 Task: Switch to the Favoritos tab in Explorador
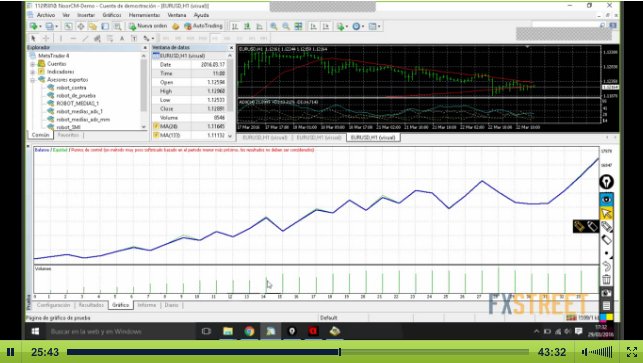click(x=68, y=135)
